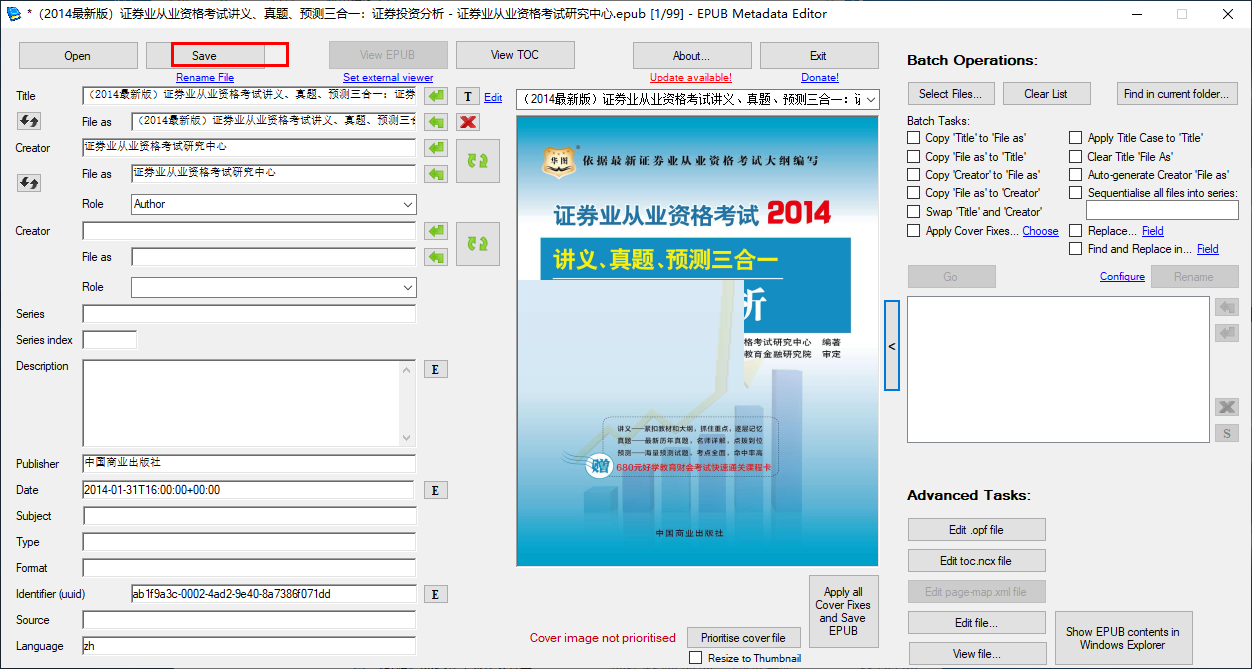This screenshot has width=1252, height=669.
Task: Click the green arrow beside the first Creator field
Action: point(435,148)
